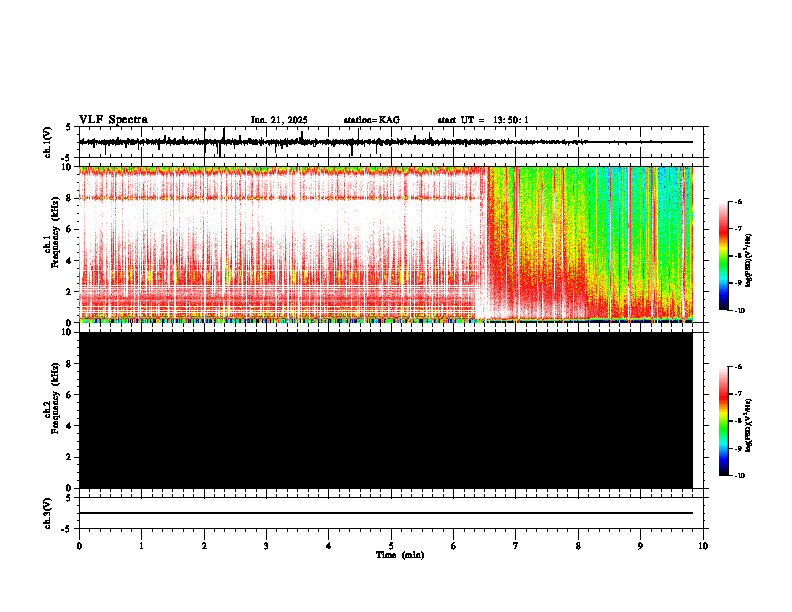Click the "4" tick on the time axis
Viewport: 792px width, 612px height.
click(329, 546)
